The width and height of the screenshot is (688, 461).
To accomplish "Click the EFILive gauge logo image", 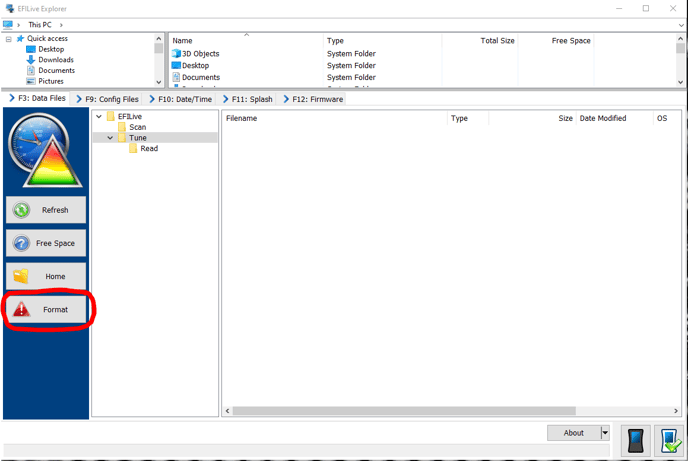I will pos(45,150).
